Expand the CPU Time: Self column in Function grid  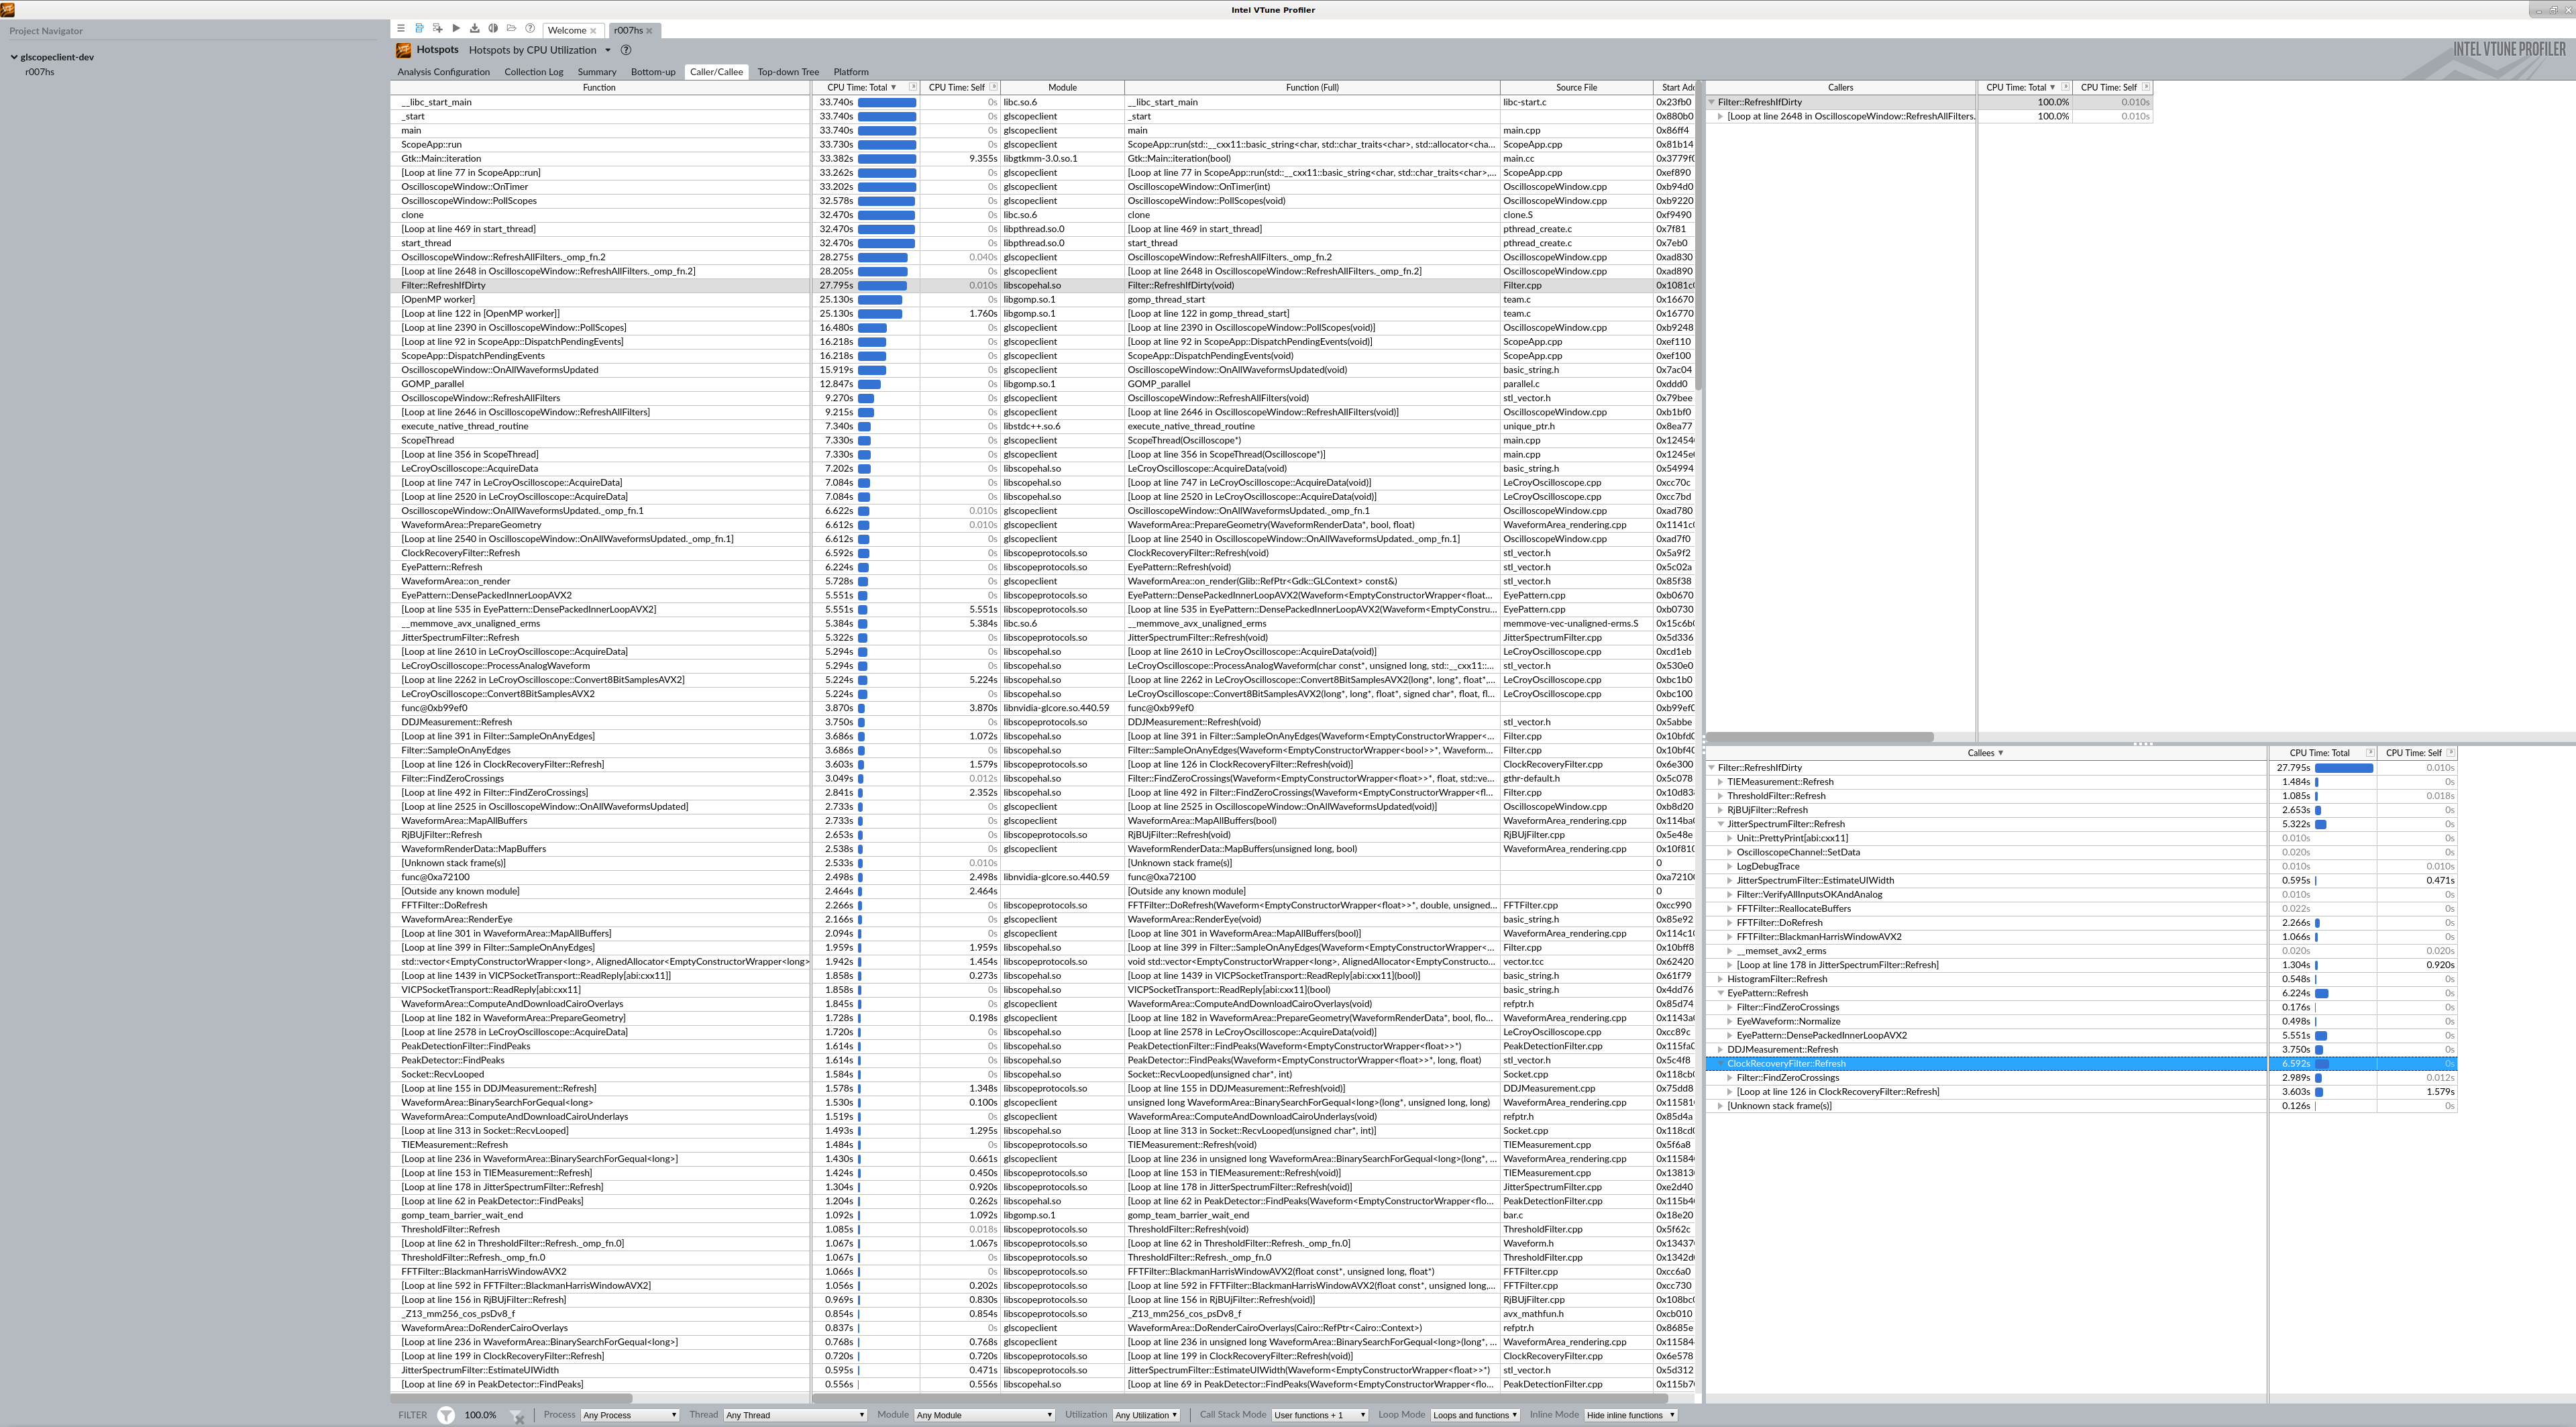994,87
